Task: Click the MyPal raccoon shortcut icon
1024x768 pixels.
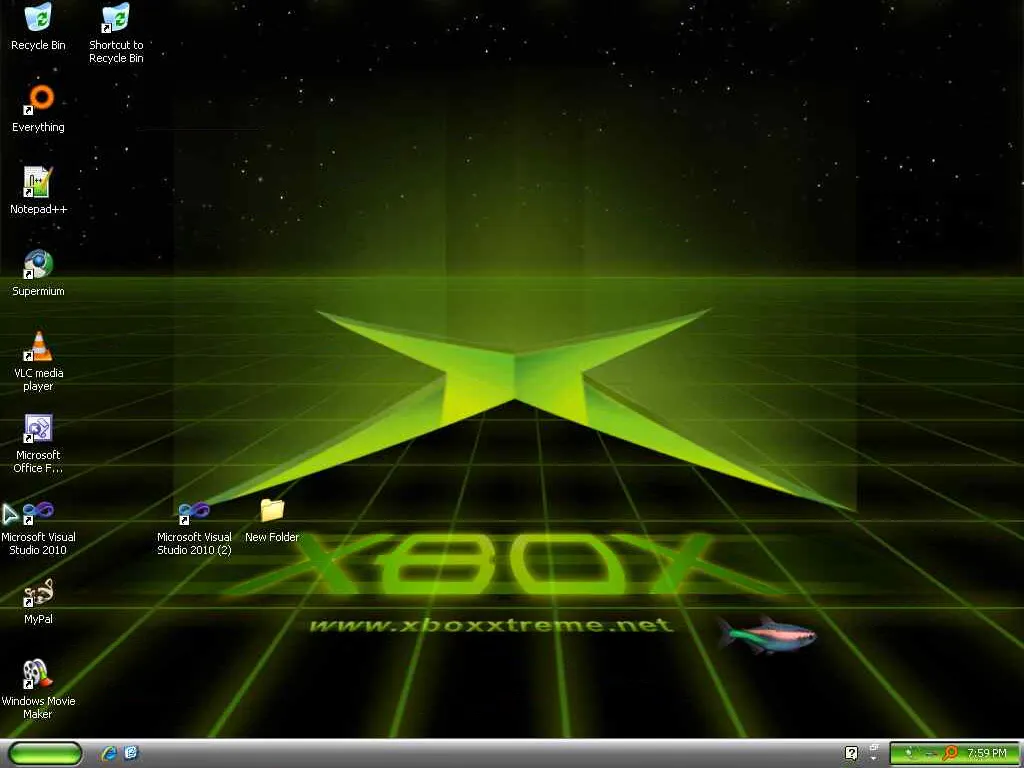Action: 38,592
